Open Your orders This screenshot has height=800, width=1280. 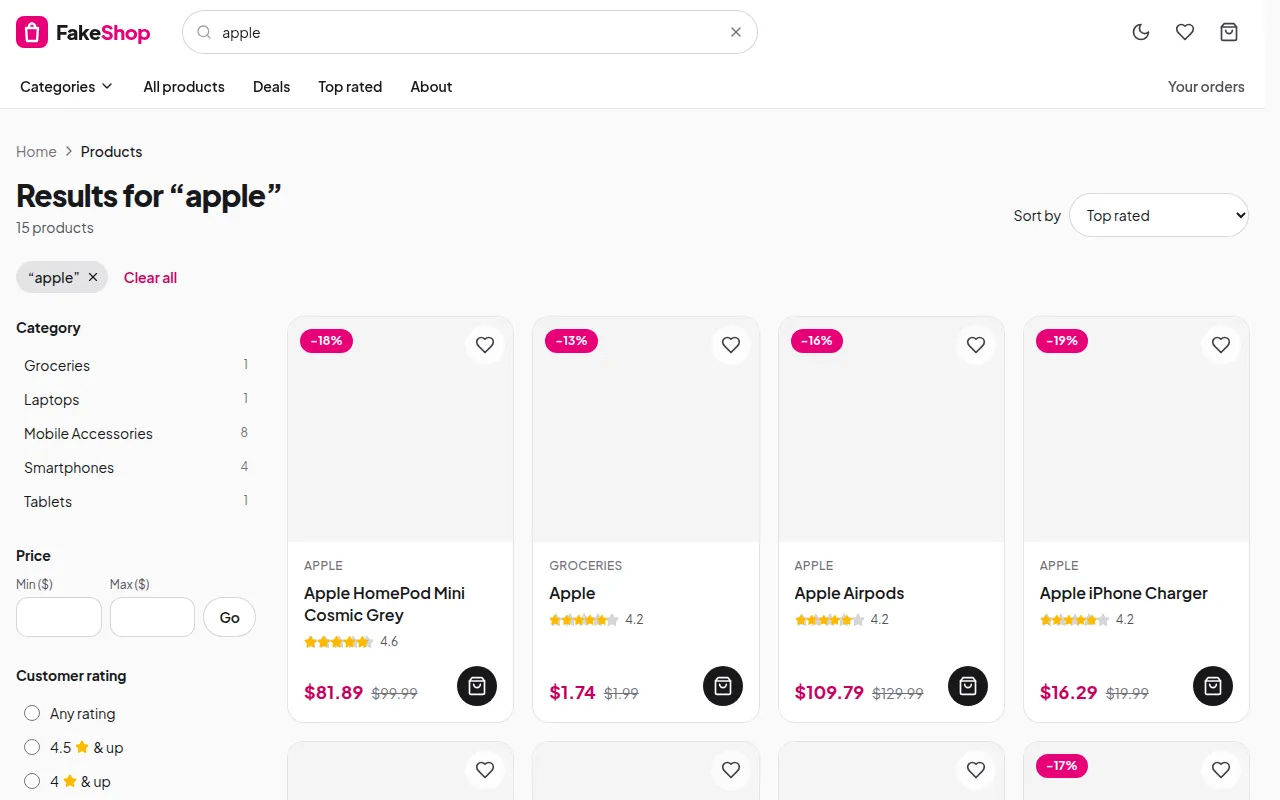pyautogui.click(x=1206, y=87)
